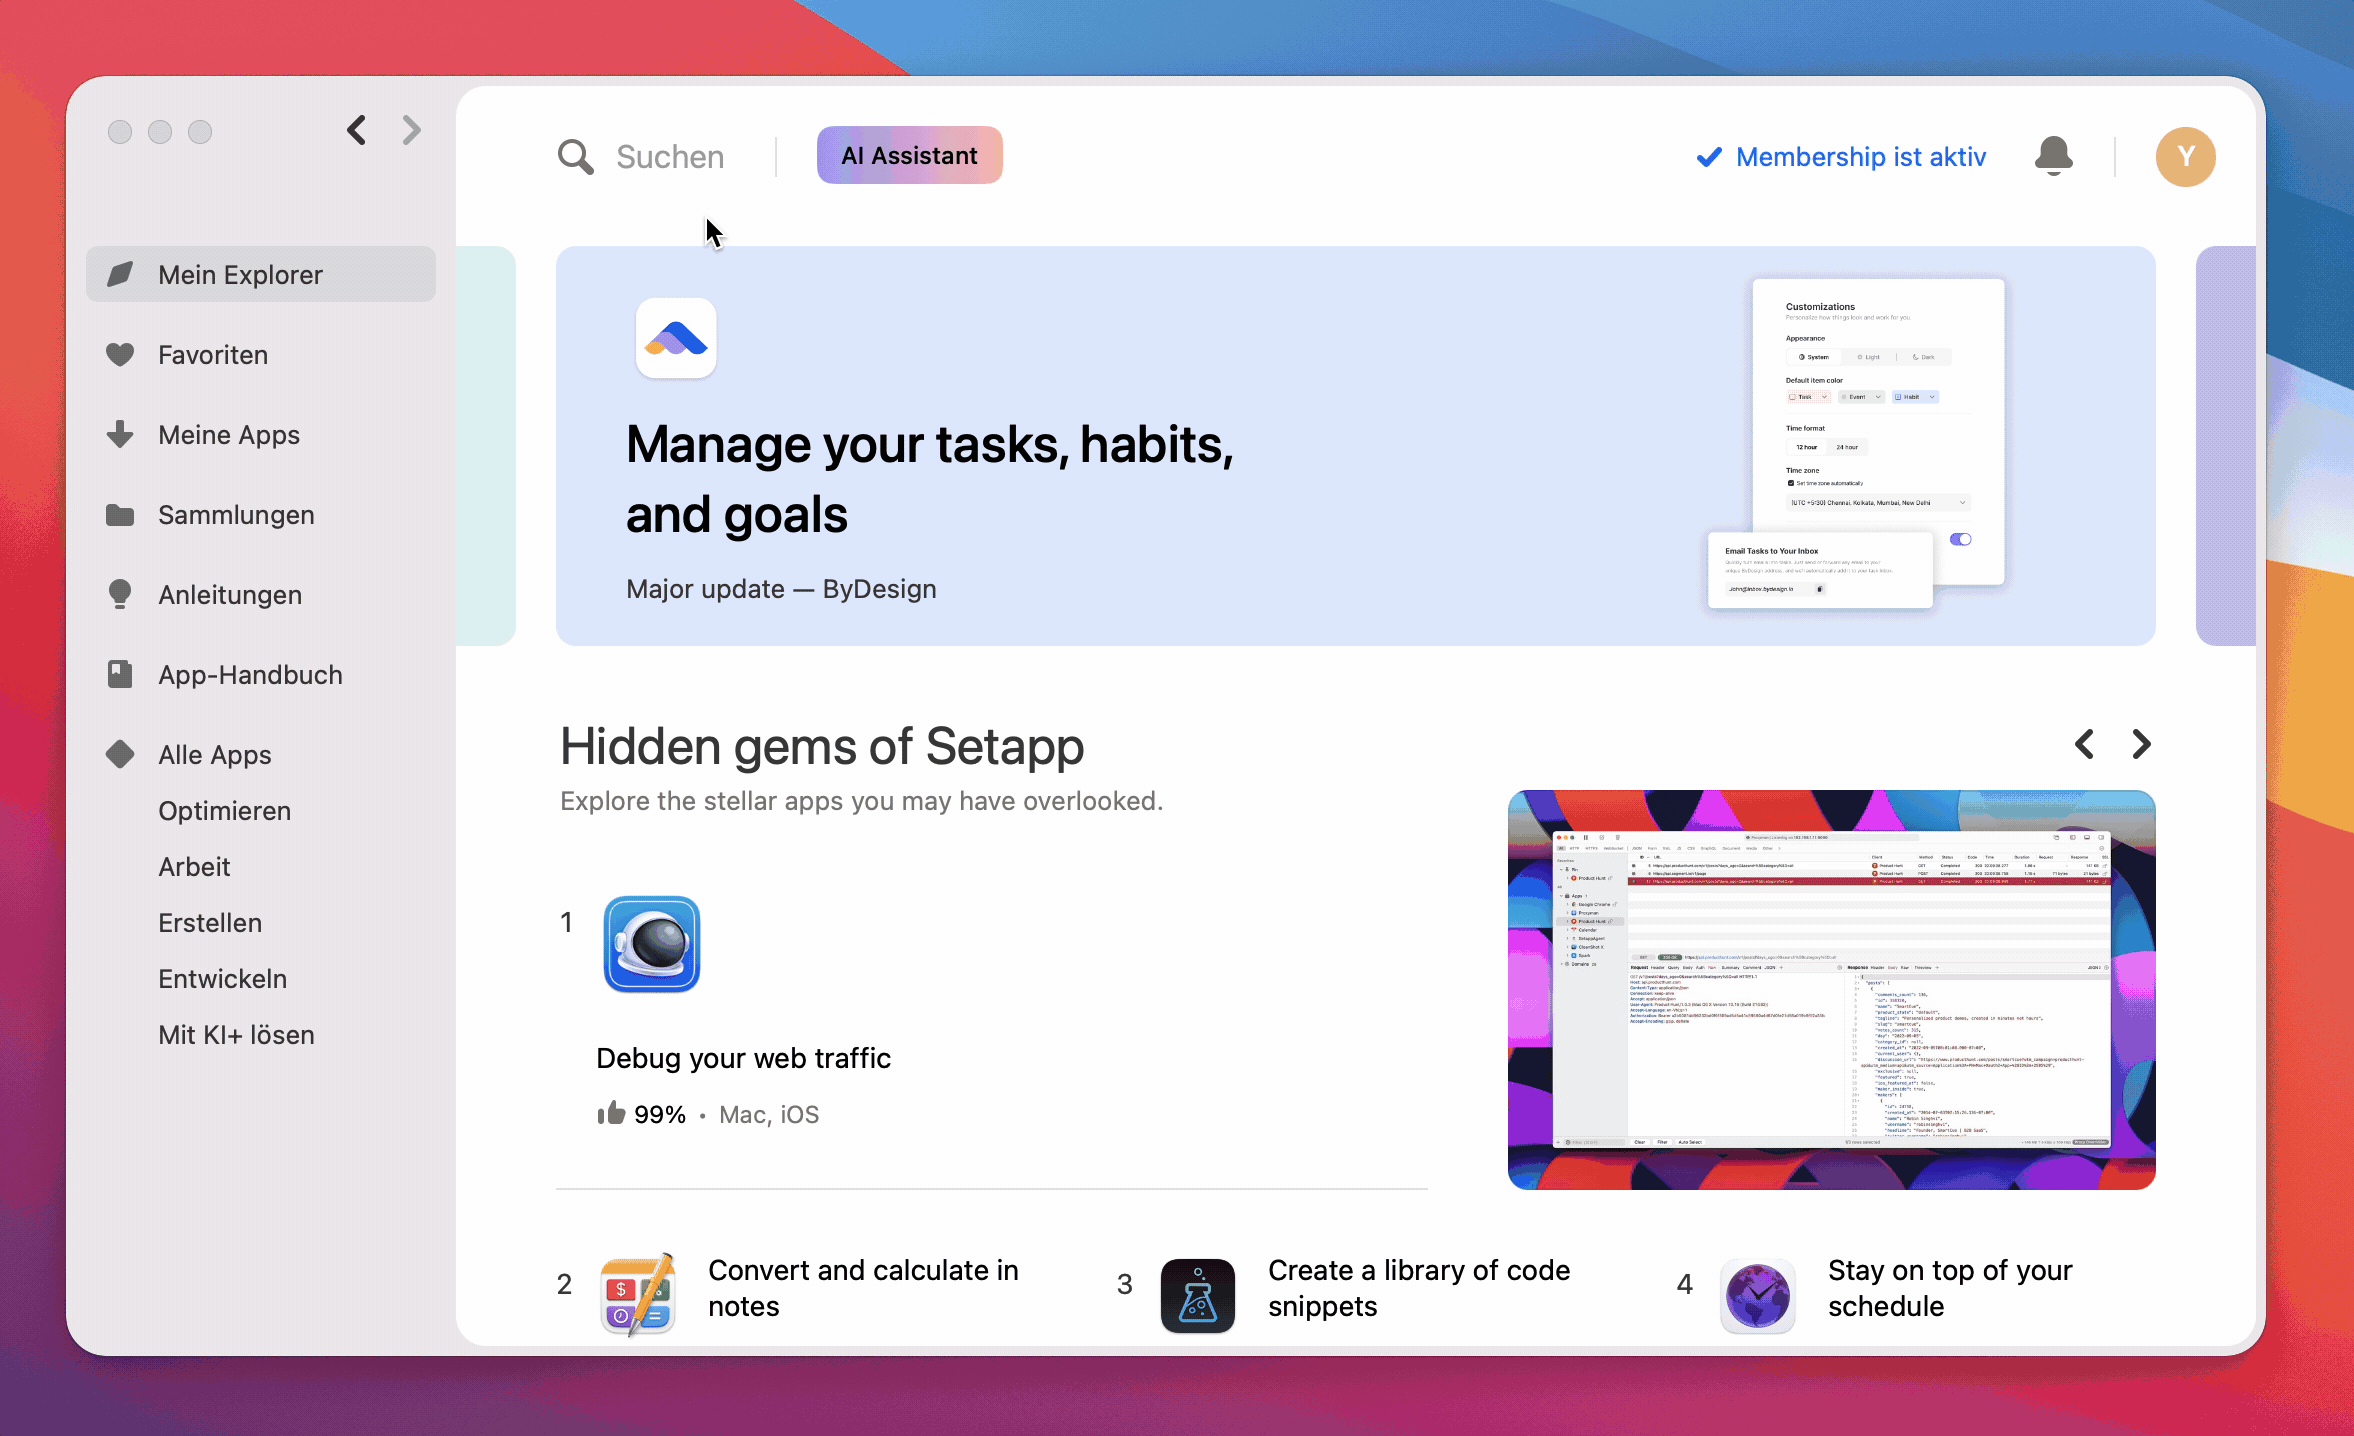Click Mac, iOS platform text

coord(769,1114)
